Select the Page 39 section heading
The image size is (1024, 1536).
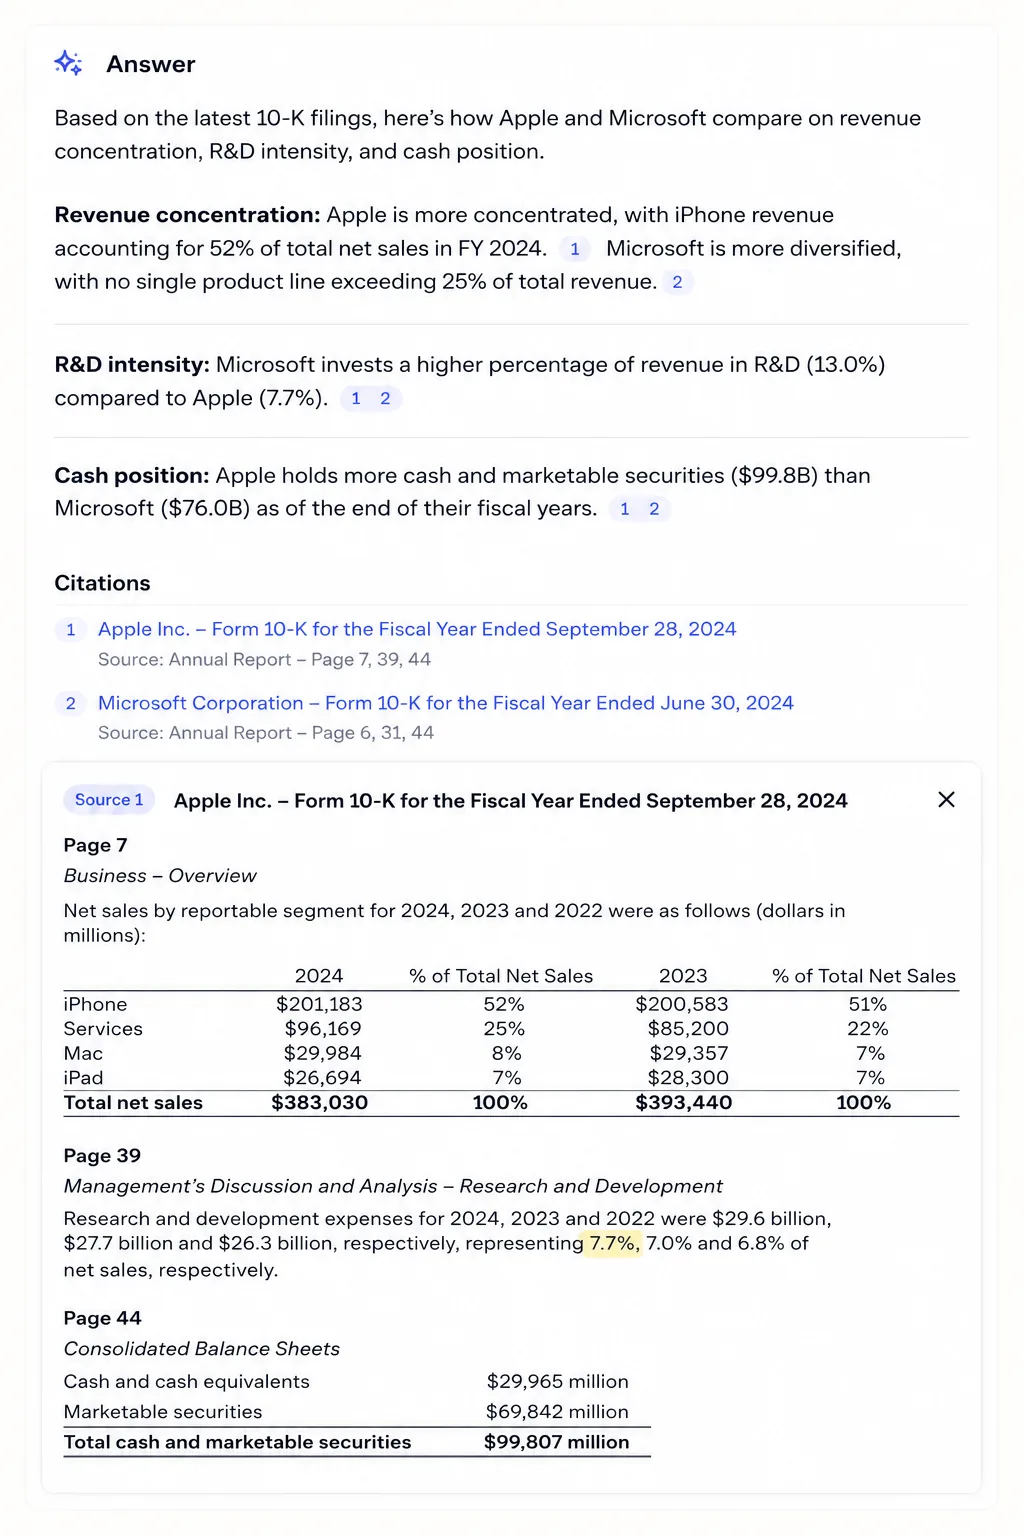point(102,1155)
